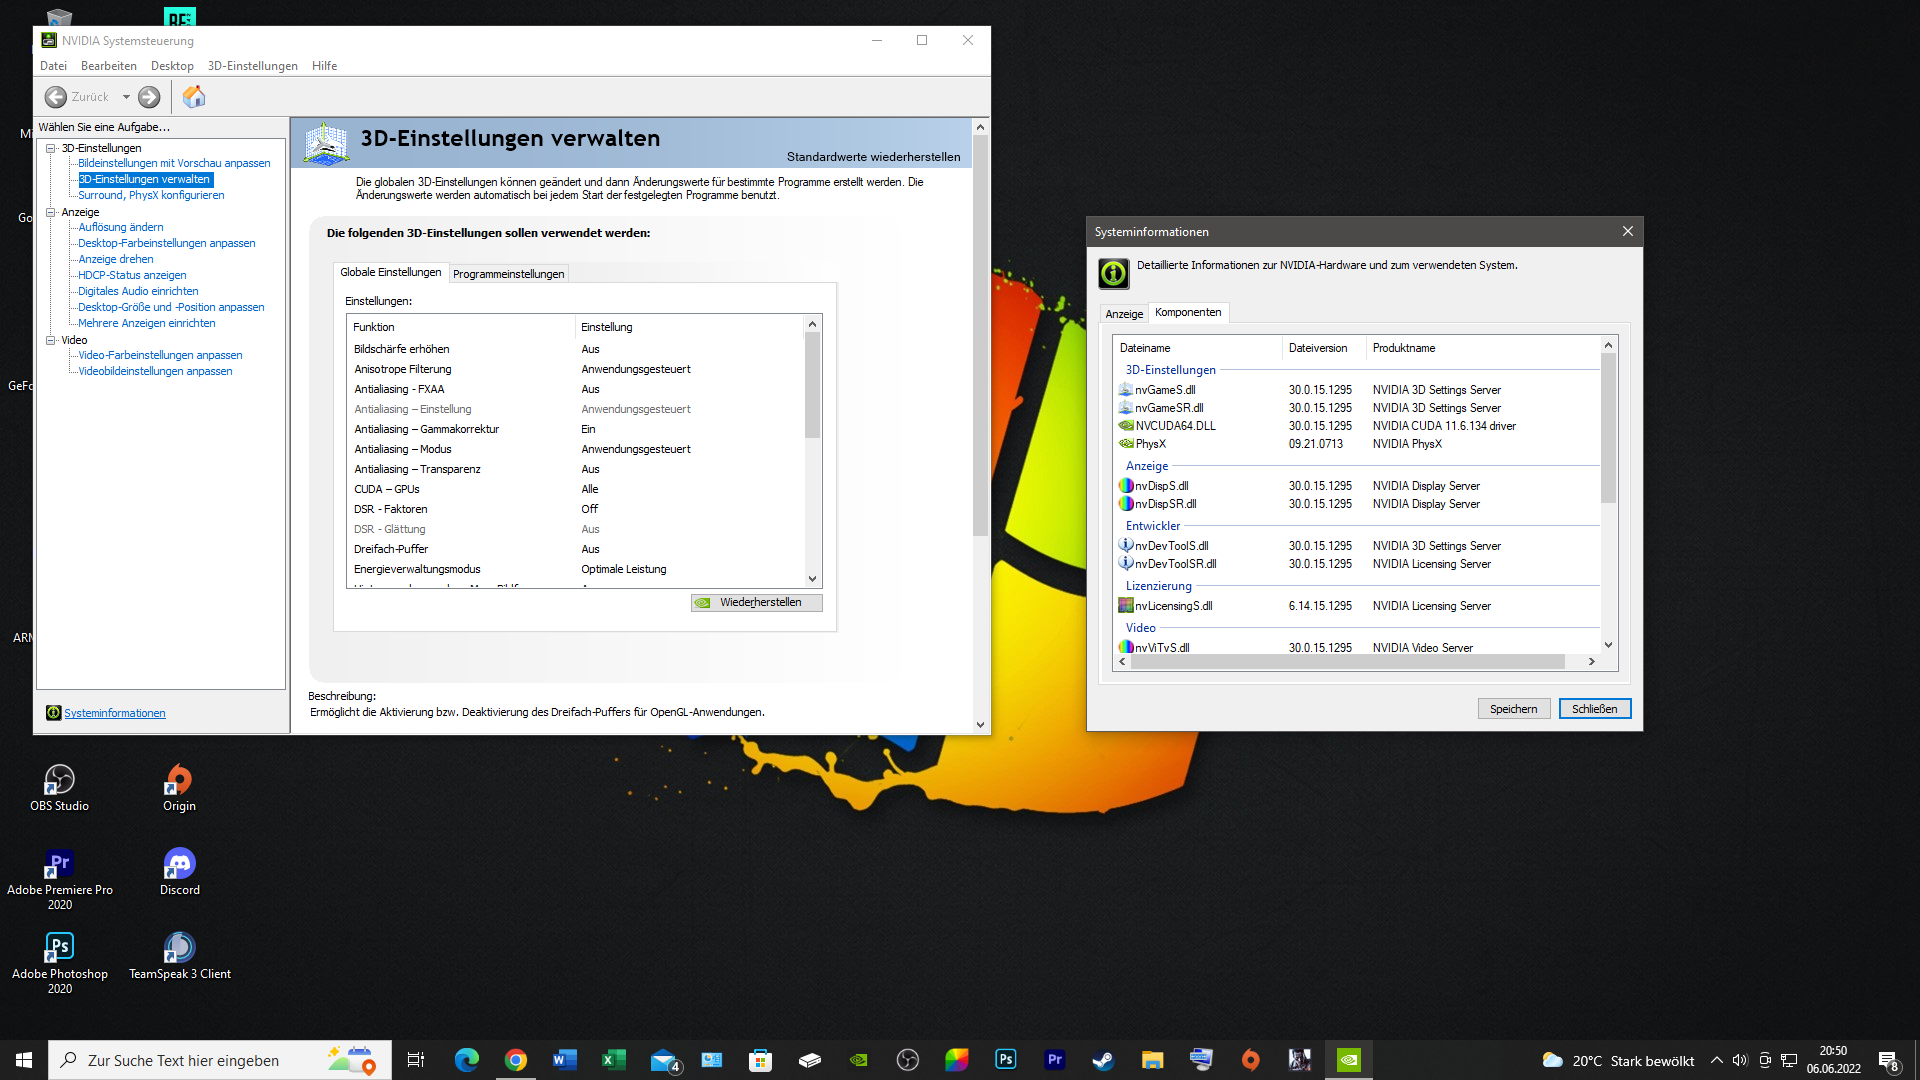
Task: Click the forward arrow navigation icon
Action: tap(149, 97)
